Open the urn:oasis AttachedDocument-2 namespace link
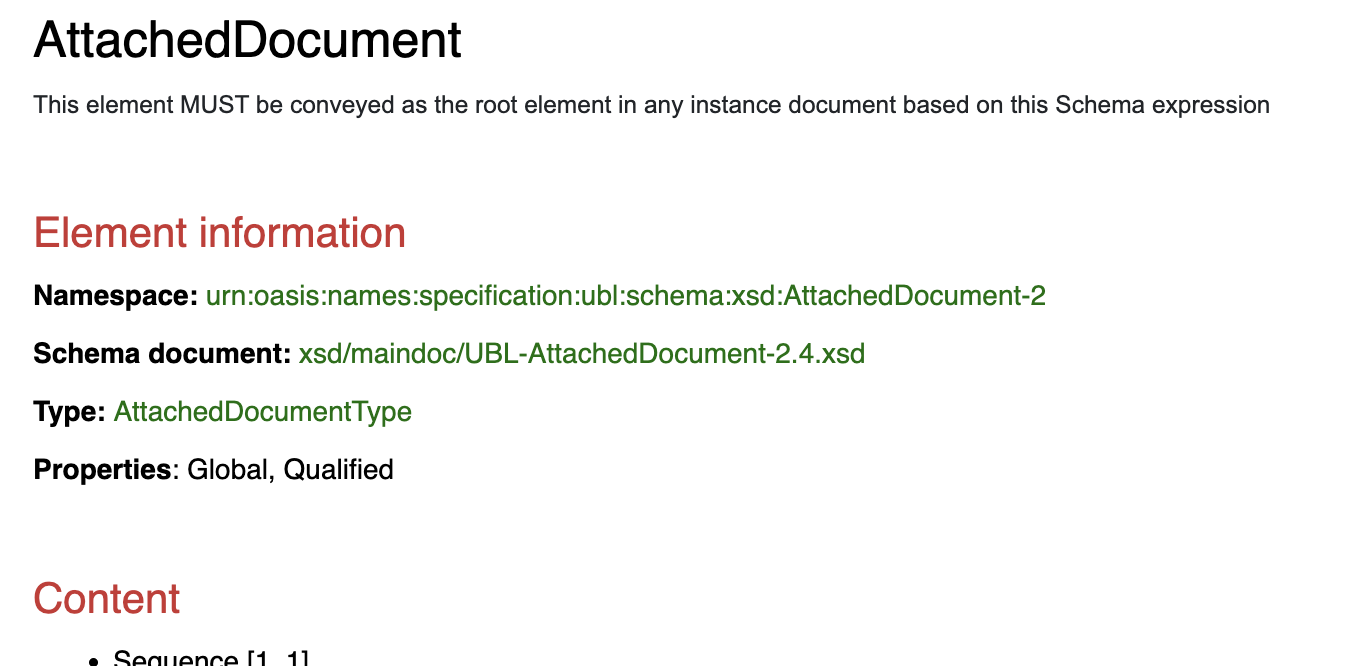The height and width of the screenshot is (666, 1350). click(x=625, y=296)
